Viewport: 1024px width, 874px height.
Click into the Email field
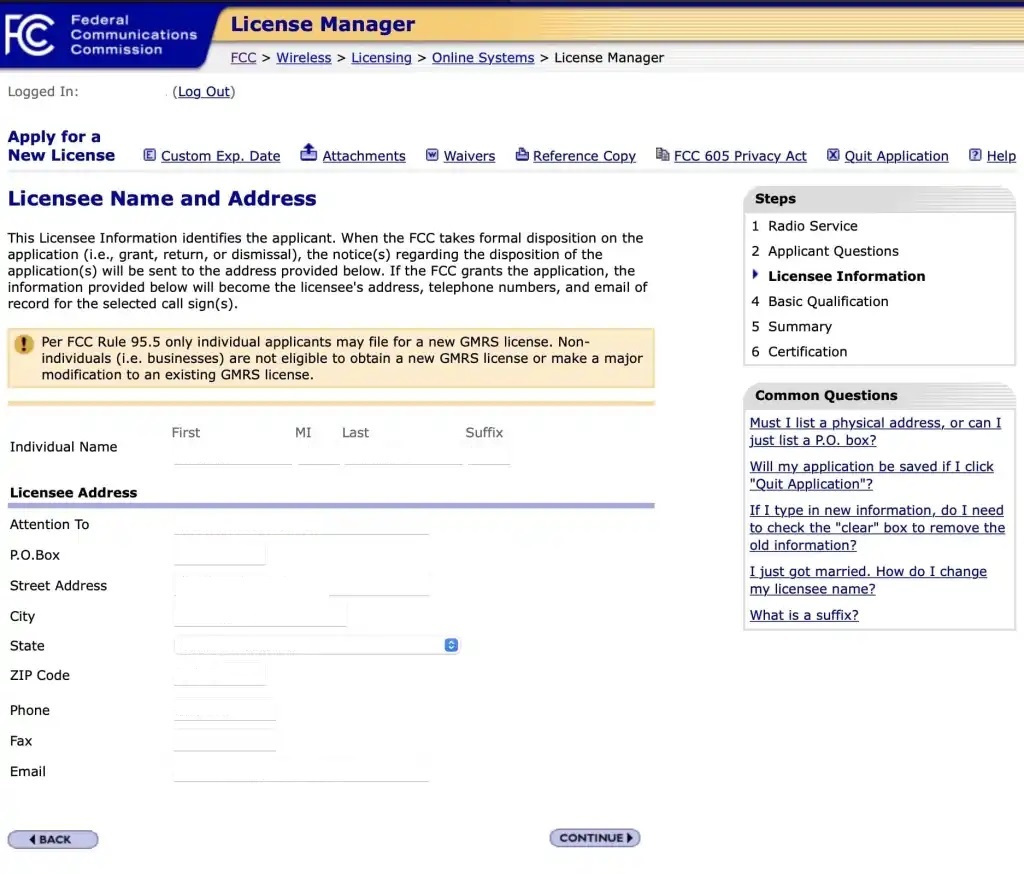pos(300,770)
